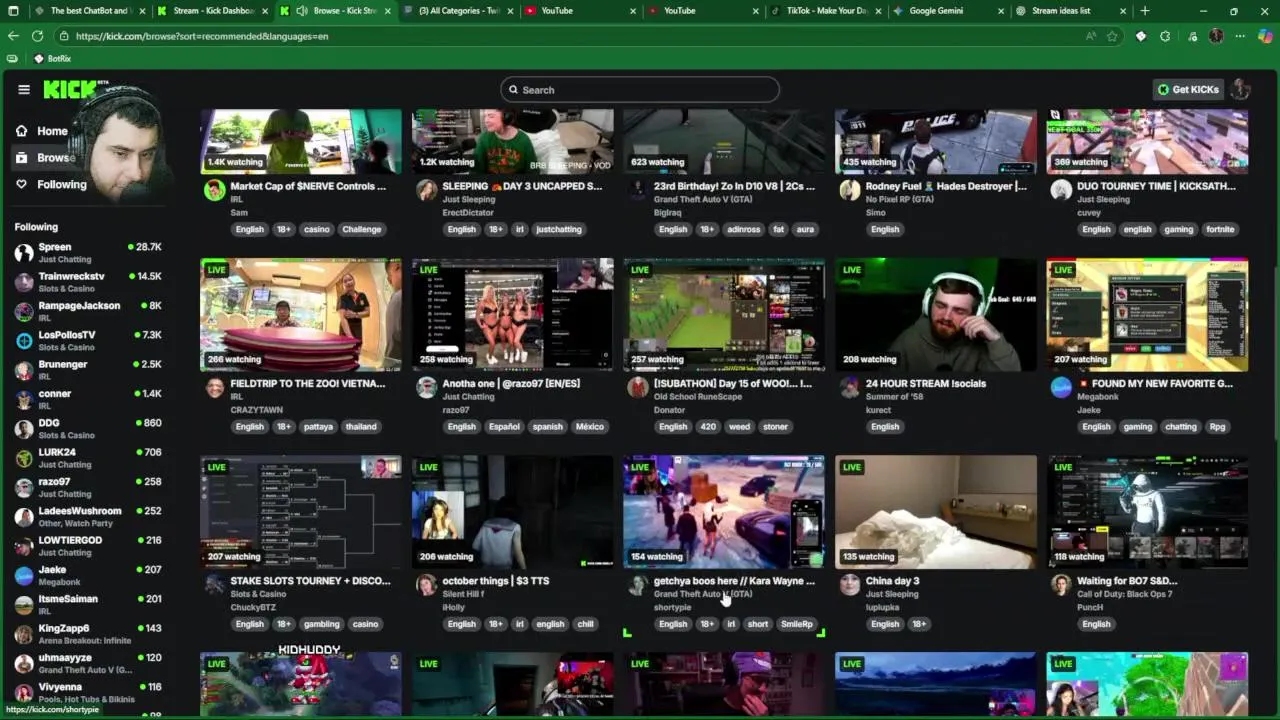Go back with browser back arrow
The height and width of the screenshot is (720, 1280).
click(x=13, y=36)
